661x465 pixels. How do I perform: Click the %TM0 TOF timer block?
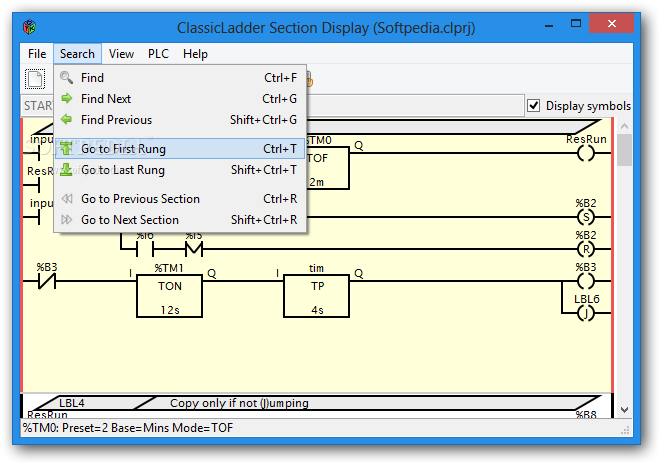(328, 168)
